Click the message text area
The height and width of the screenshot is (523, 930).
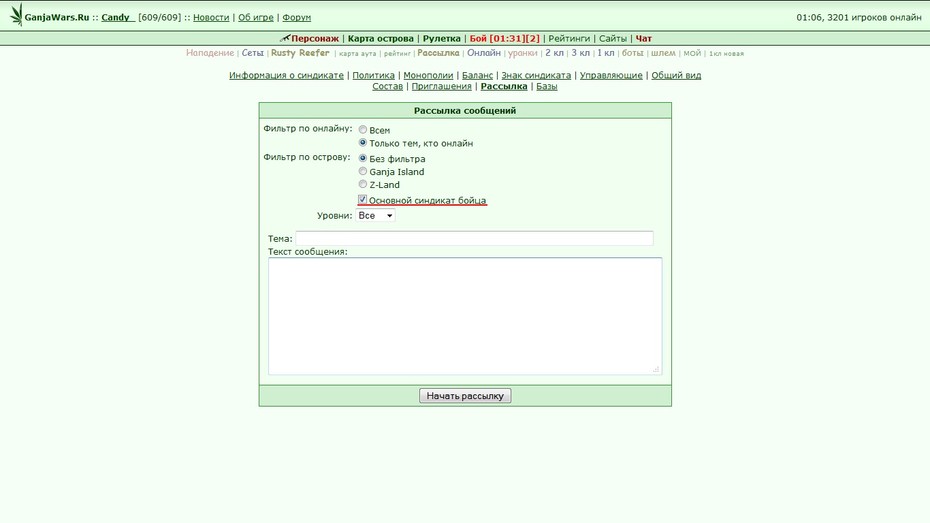pos(465,315)
